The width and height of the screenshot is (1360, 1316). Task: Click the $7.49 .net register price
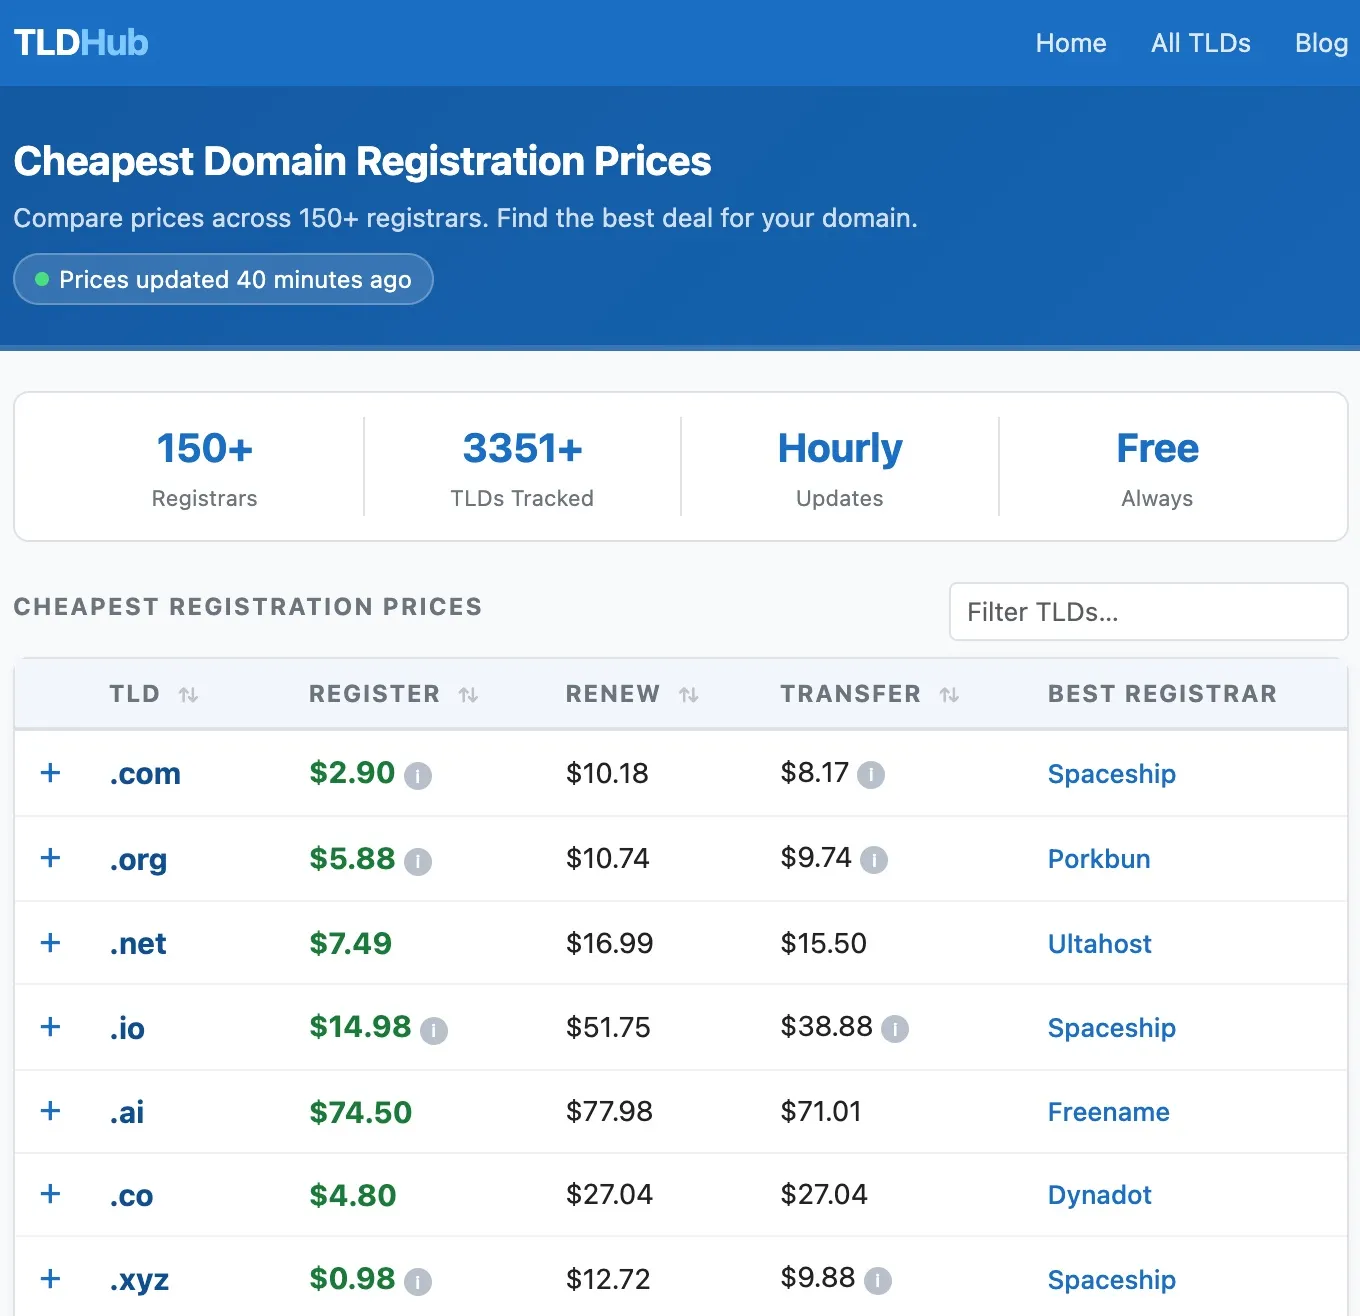351,943
